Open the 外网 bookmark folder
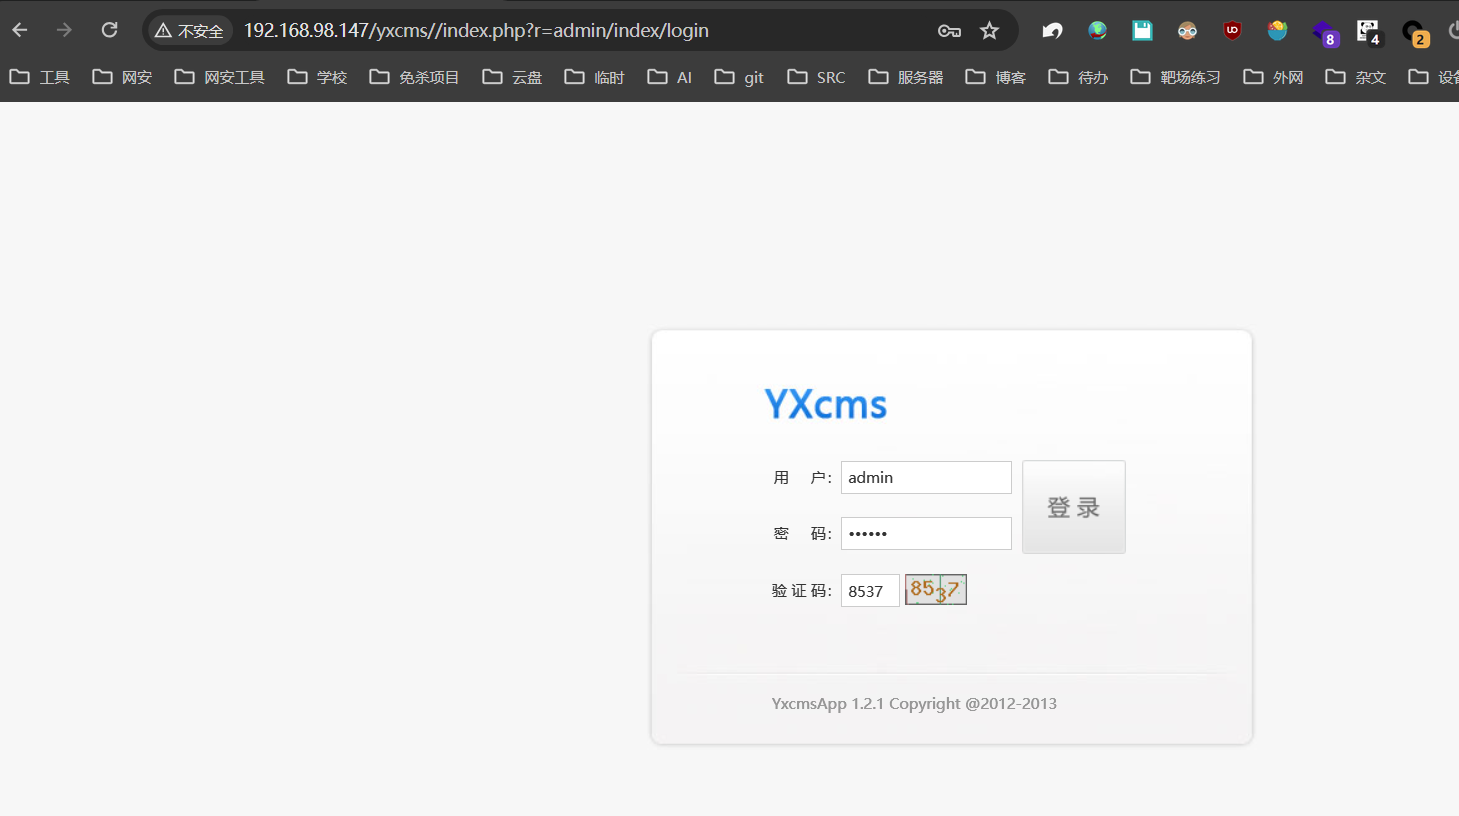This screenshot has width=1459, height=816. coord(1273,77)
